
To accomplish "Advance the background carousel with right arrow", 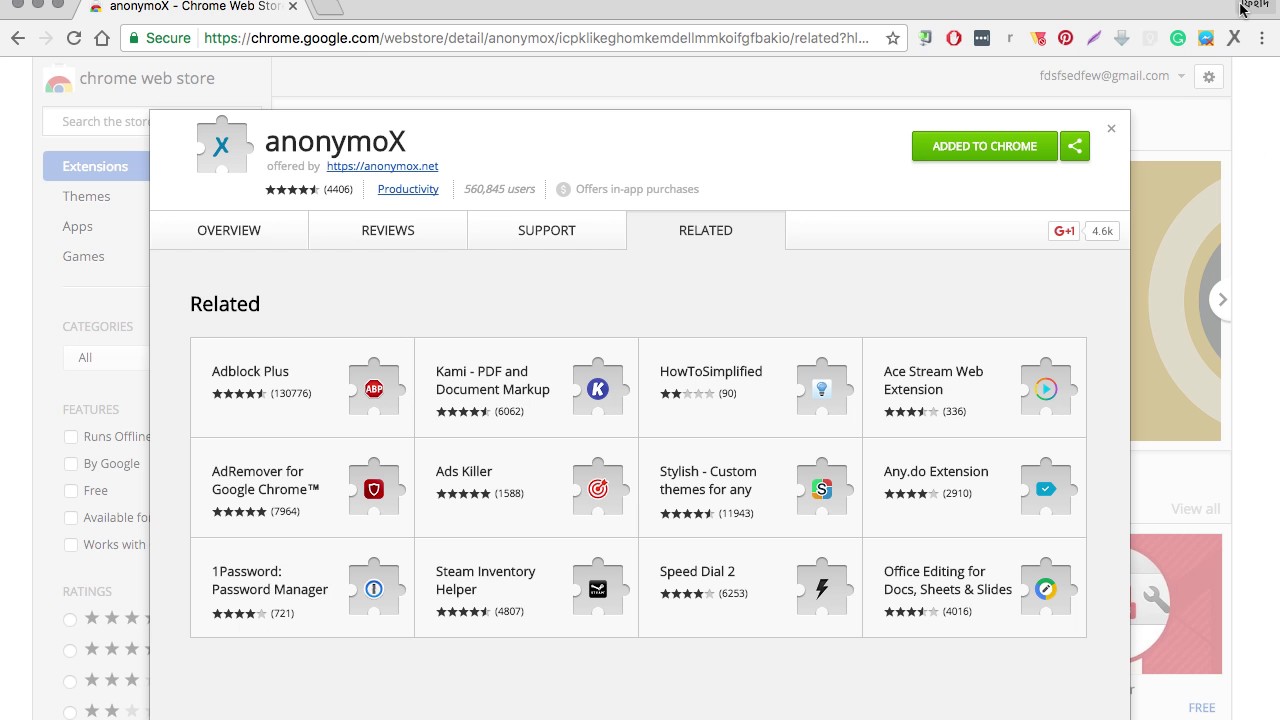I will [1222, 299].
